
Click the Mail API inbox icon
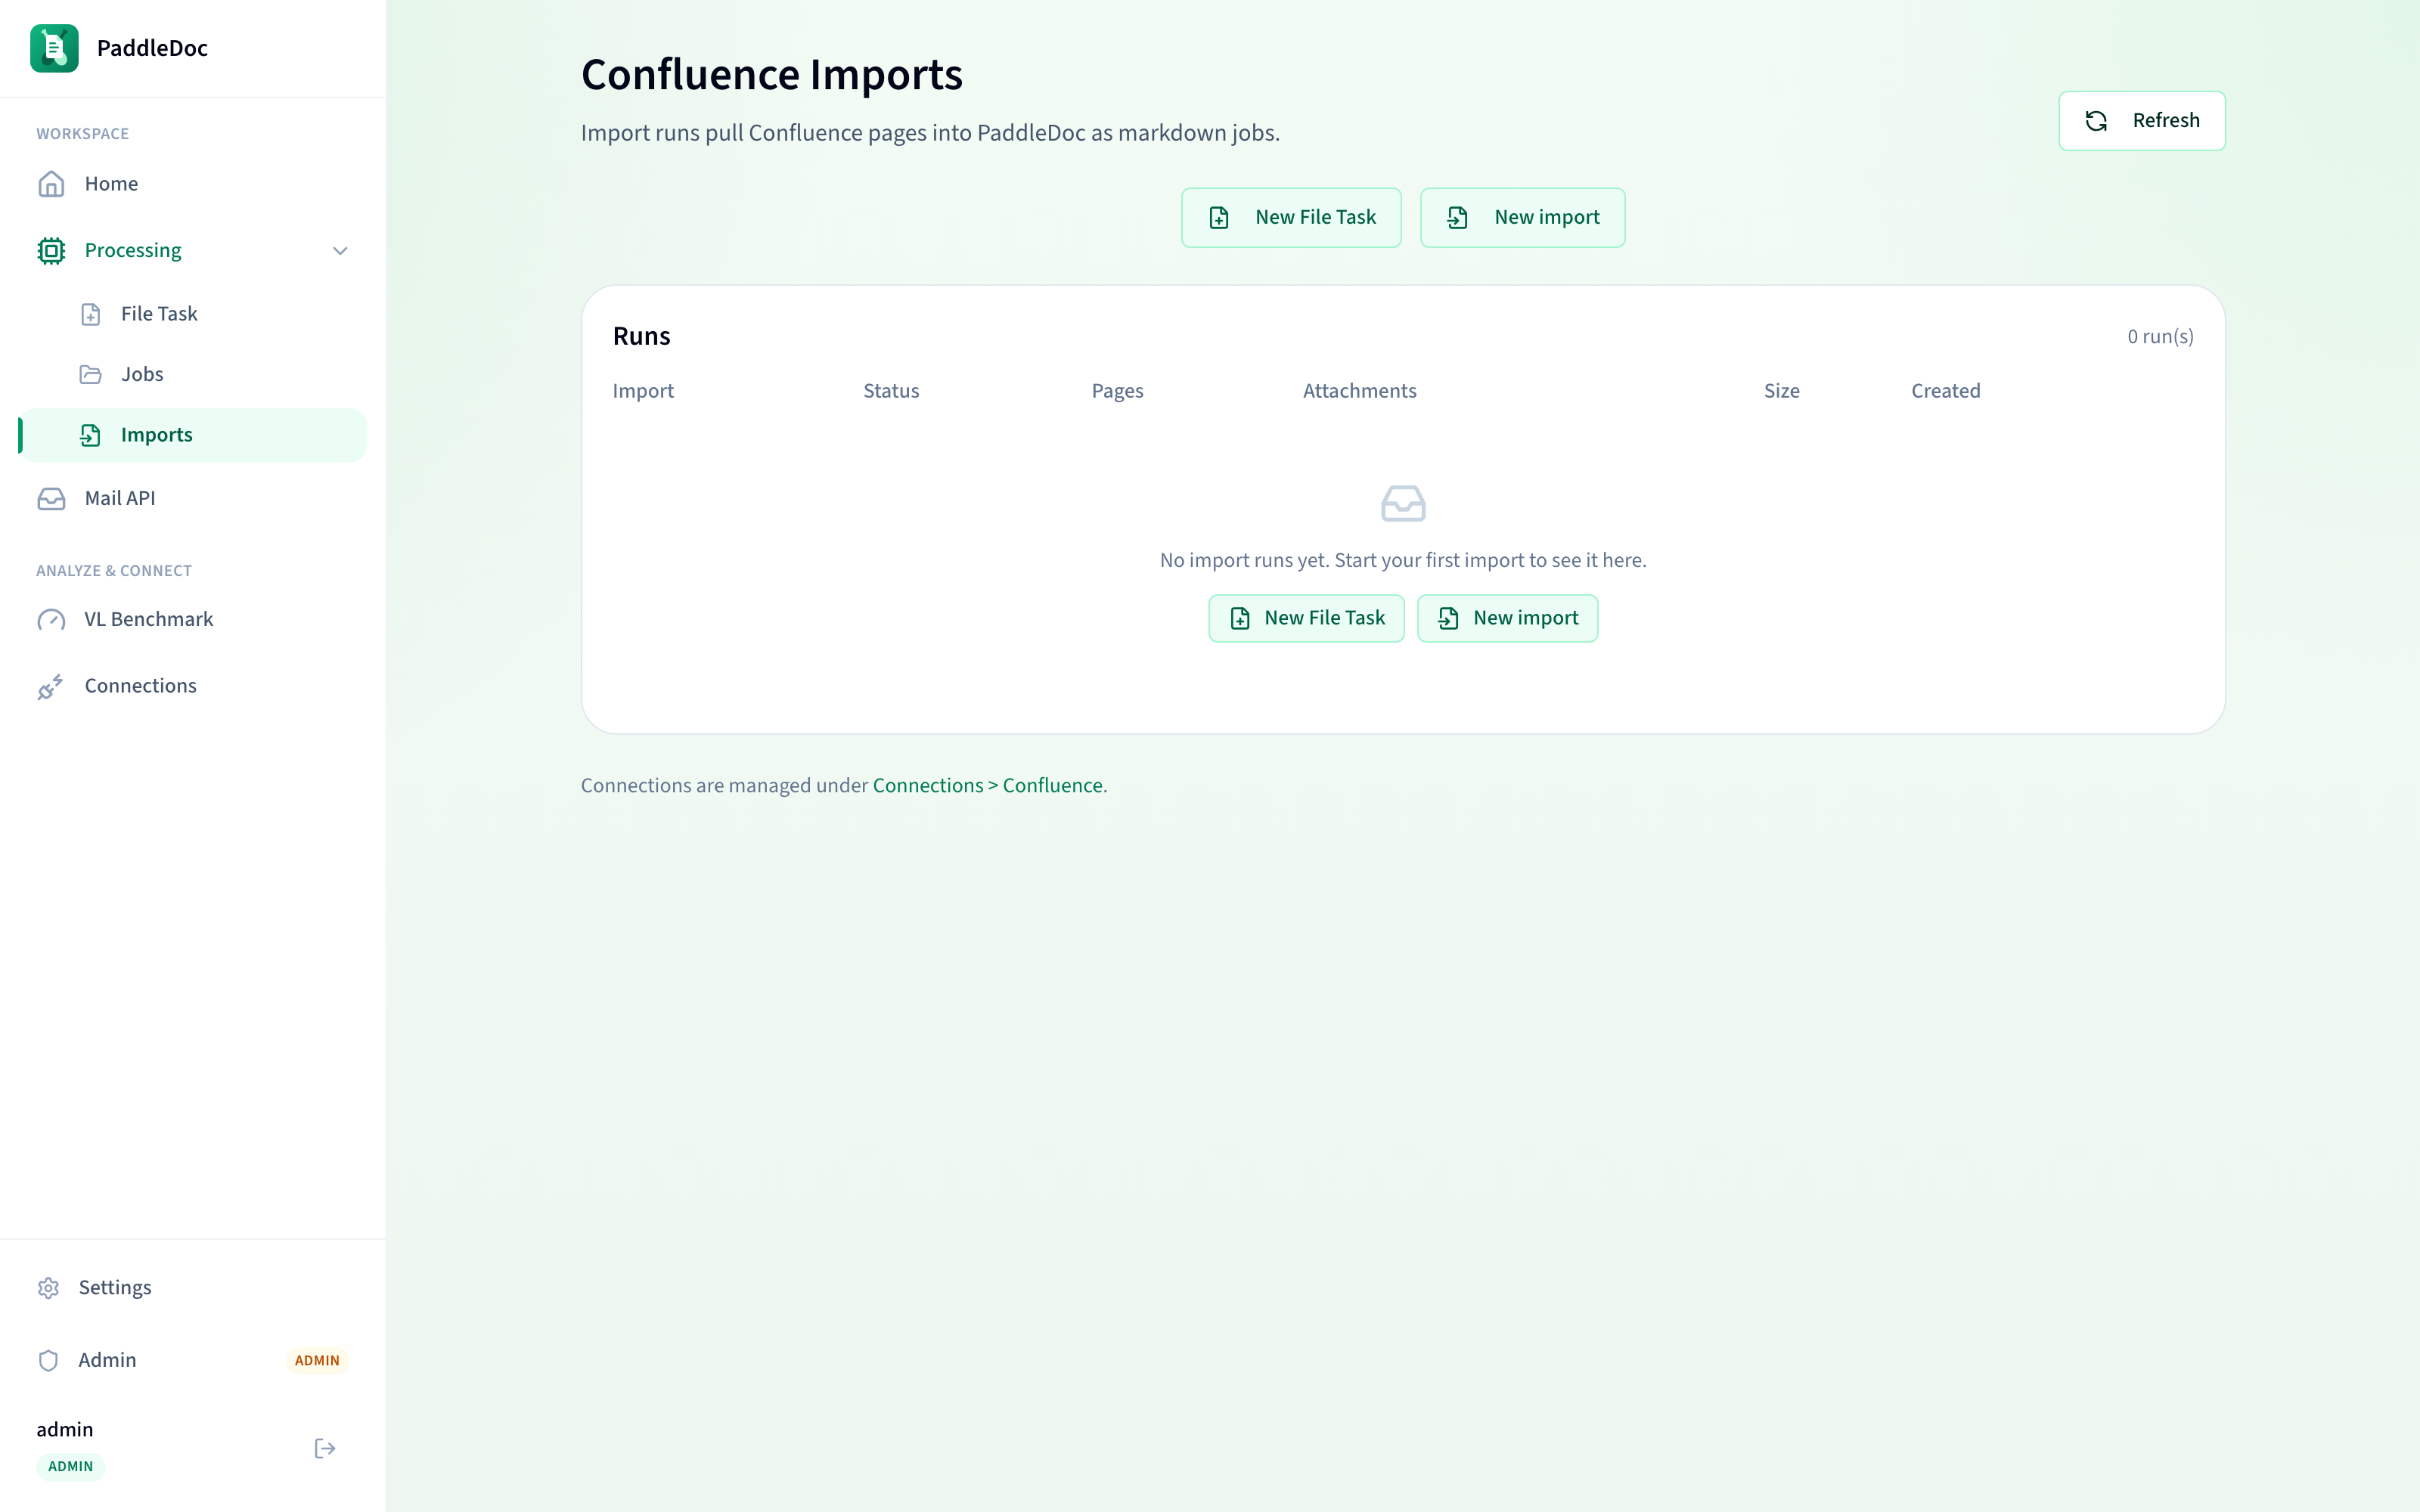(x=51, y=499)
